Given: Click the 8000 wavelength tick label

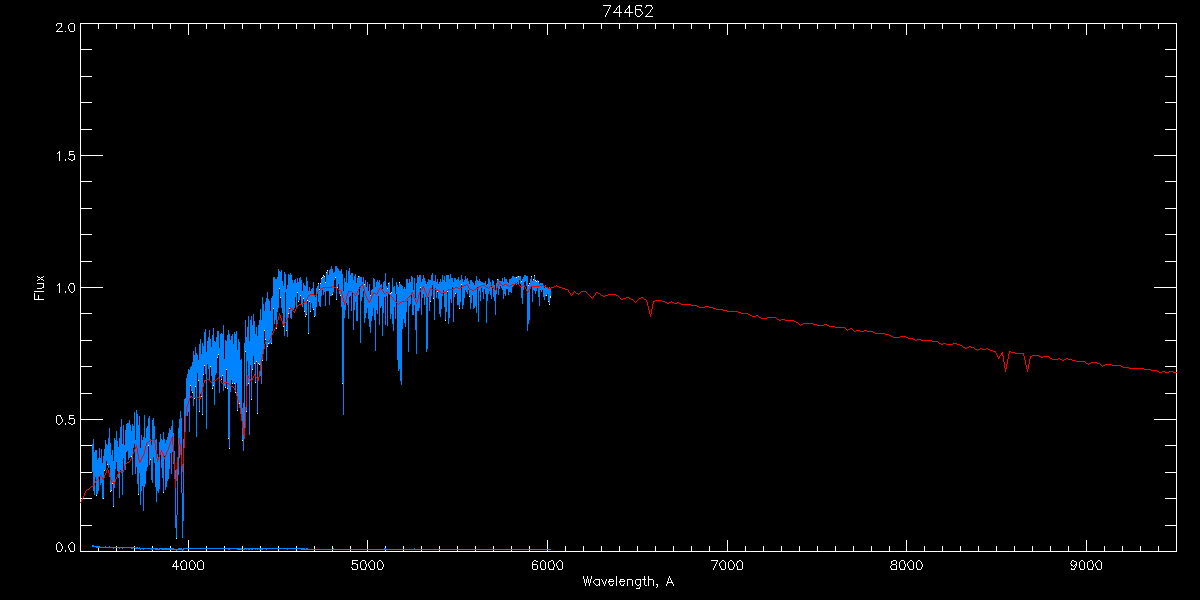Looking at the screenshot, I should tap(907, 565).
